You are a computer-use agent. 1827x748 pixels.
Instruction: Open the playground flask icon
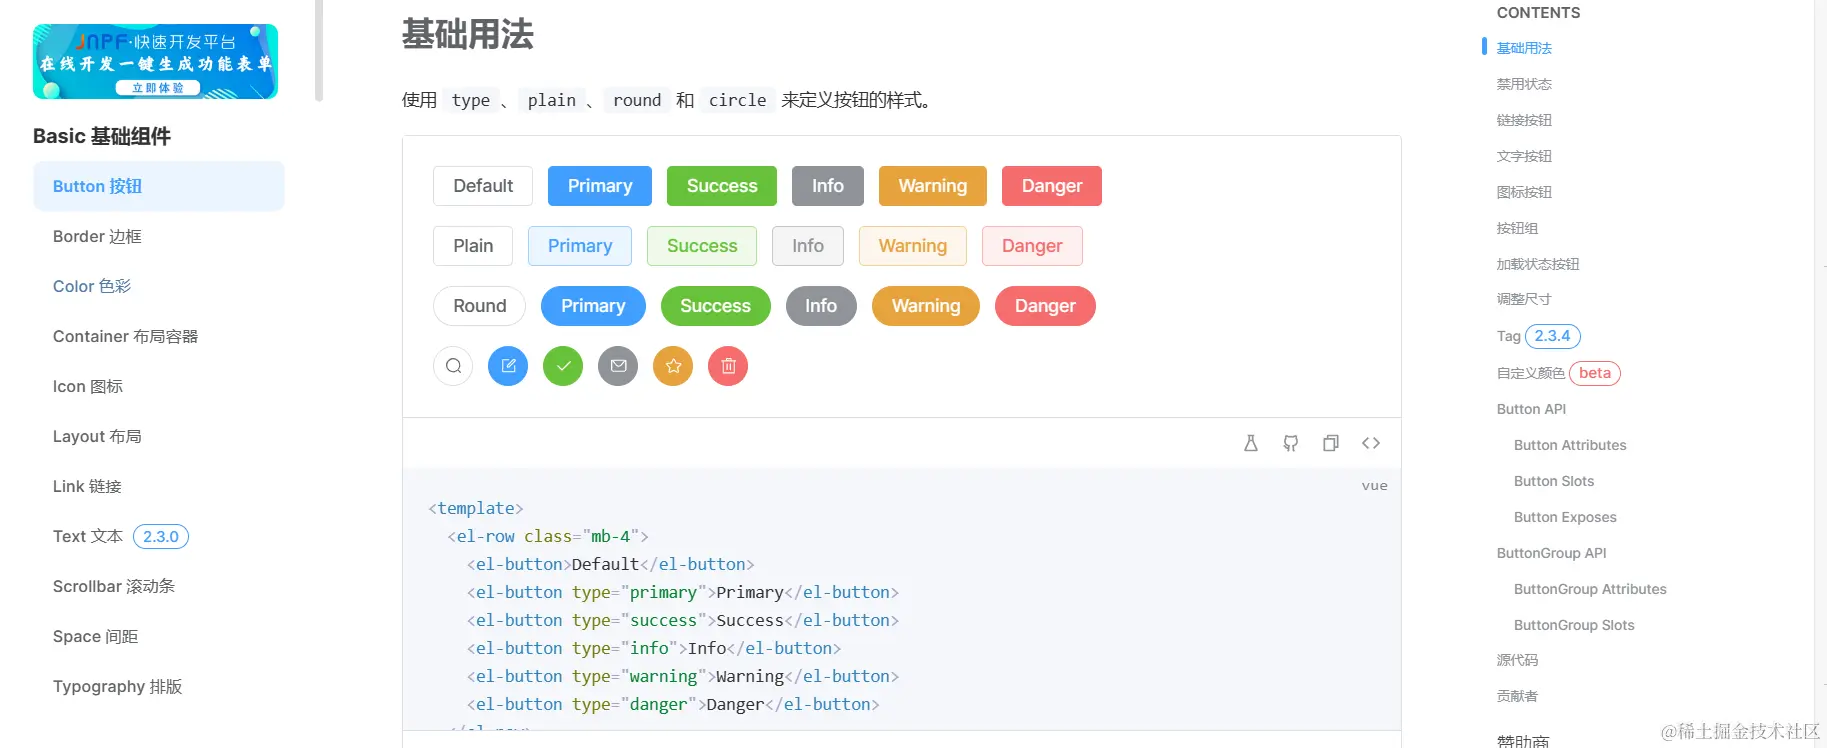coord(1250,443)
